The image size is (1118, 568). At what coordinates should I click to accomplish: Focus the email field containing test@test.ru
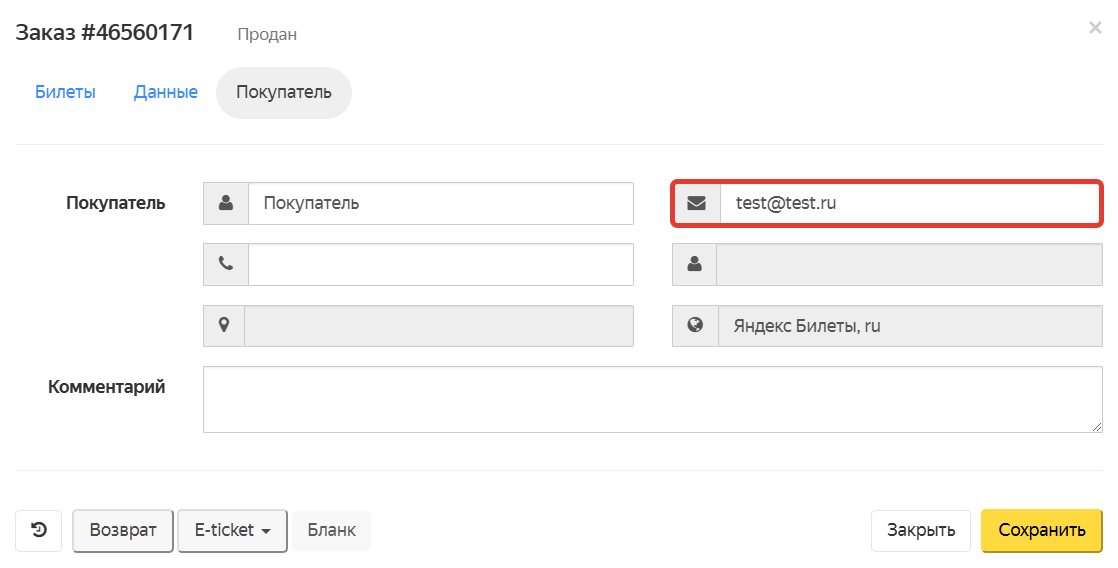[910, 203]
